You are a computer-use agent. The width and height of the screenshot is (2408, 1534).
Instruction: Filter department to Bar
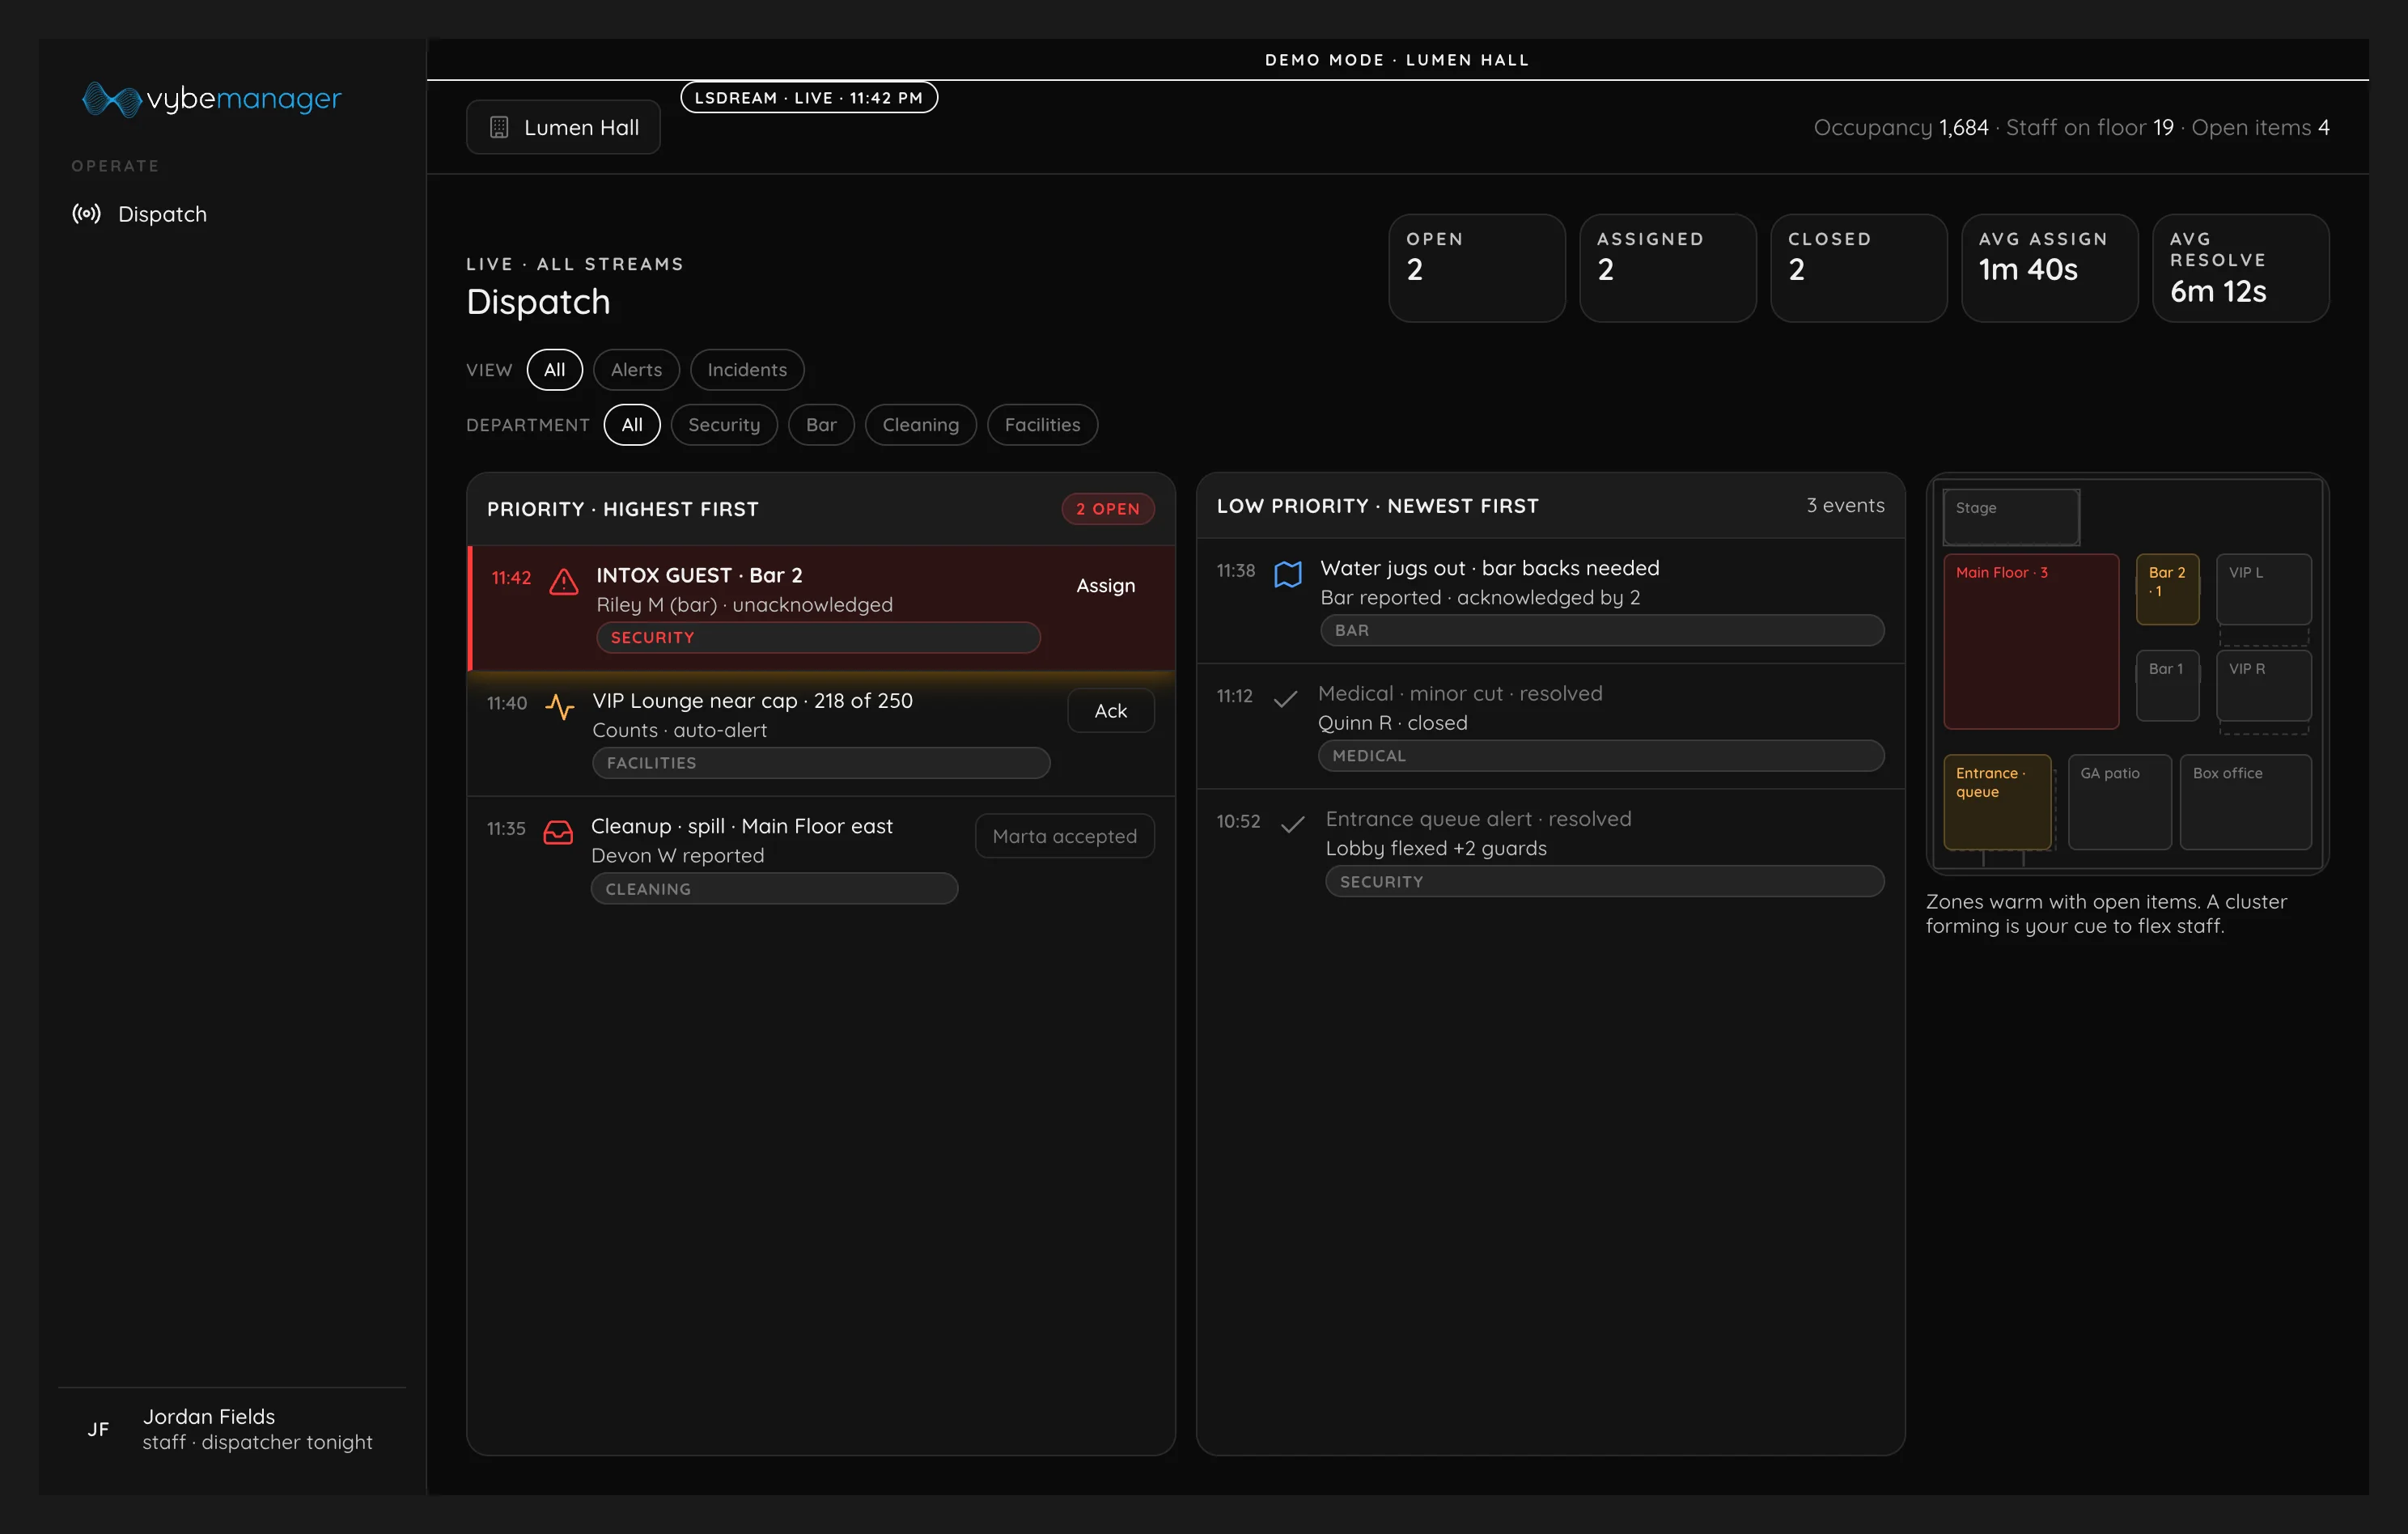pyautogui.click(x=821, y=424)
